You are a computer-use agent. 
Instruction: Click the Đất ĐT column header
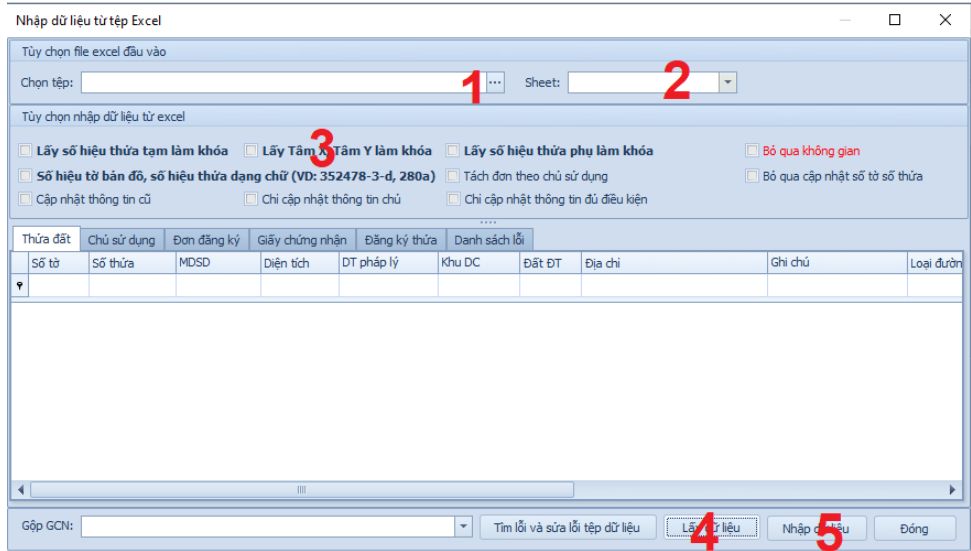pos(551,263)
